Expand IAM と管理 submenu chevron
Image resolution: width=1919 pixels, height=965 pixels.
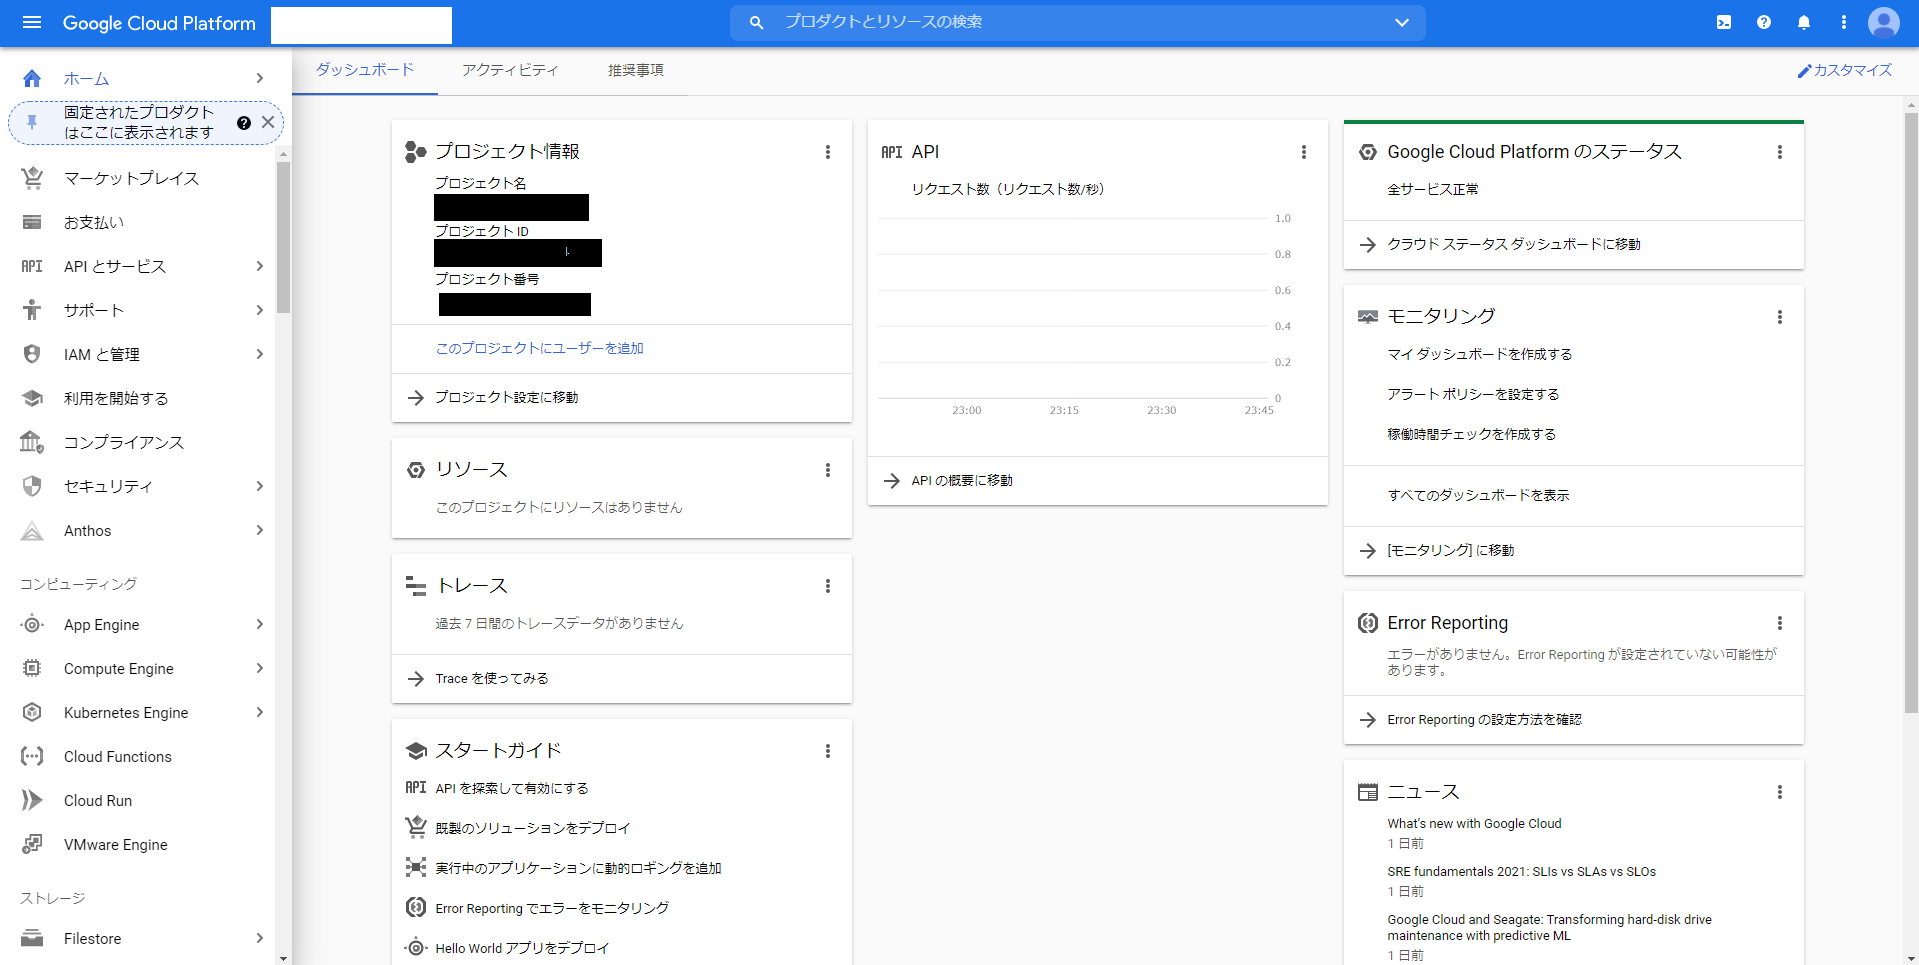tap(260, 354)
